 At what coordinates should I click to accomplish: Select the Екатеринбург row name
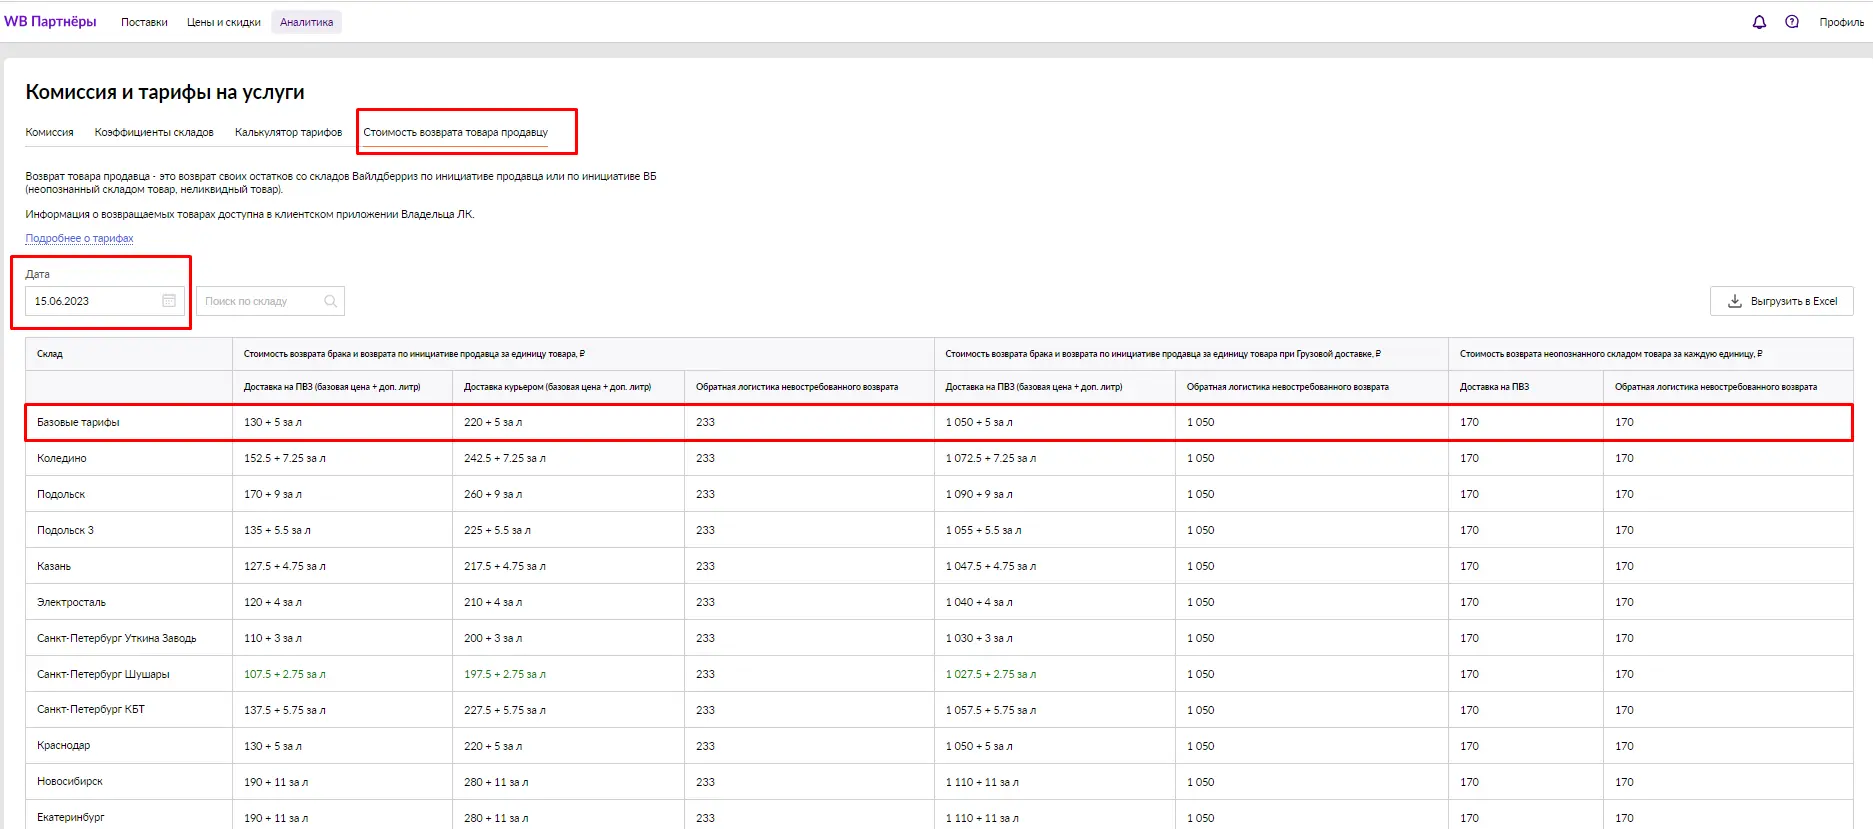pos(71,818)
